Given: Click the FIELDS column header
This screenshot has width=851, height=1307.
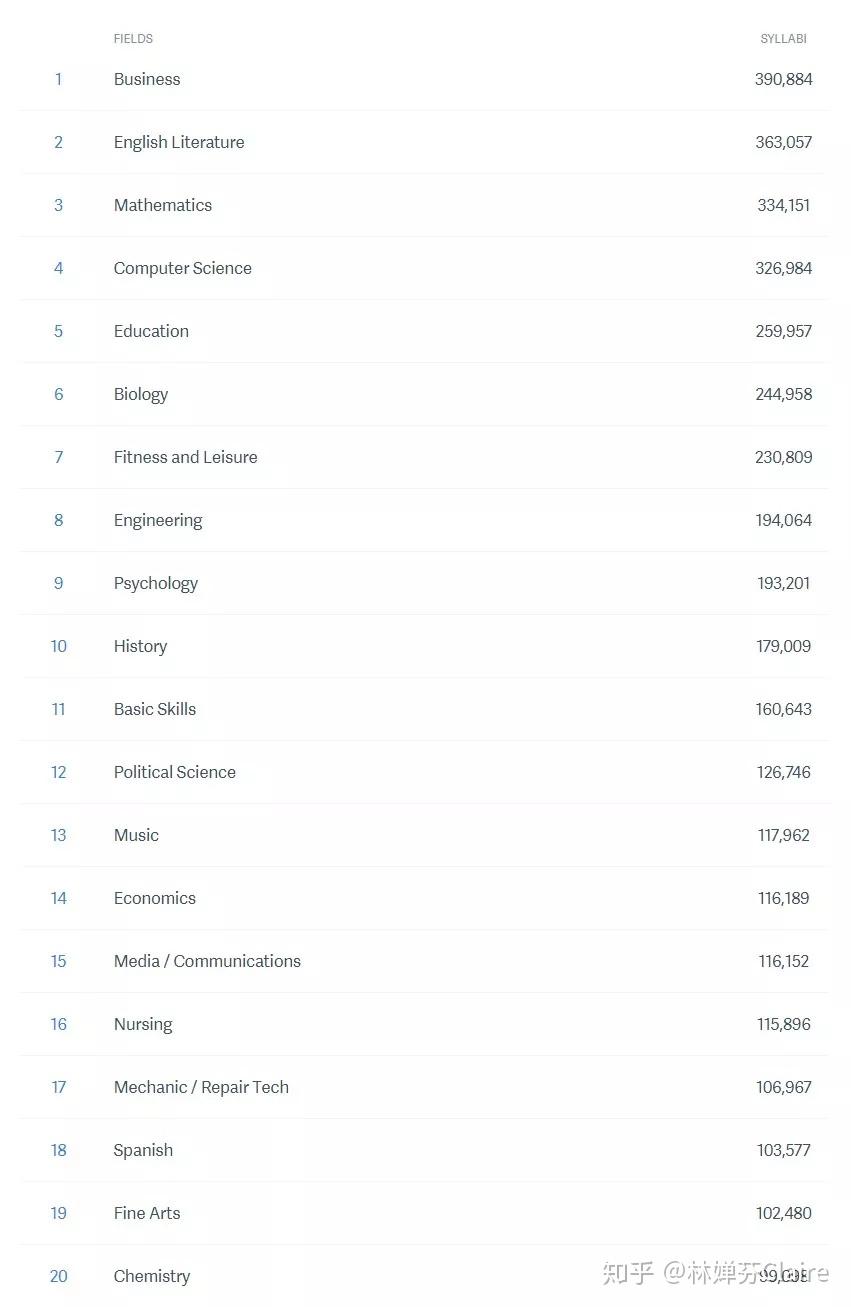Looking at the screenshot, I should click(133, 39).
